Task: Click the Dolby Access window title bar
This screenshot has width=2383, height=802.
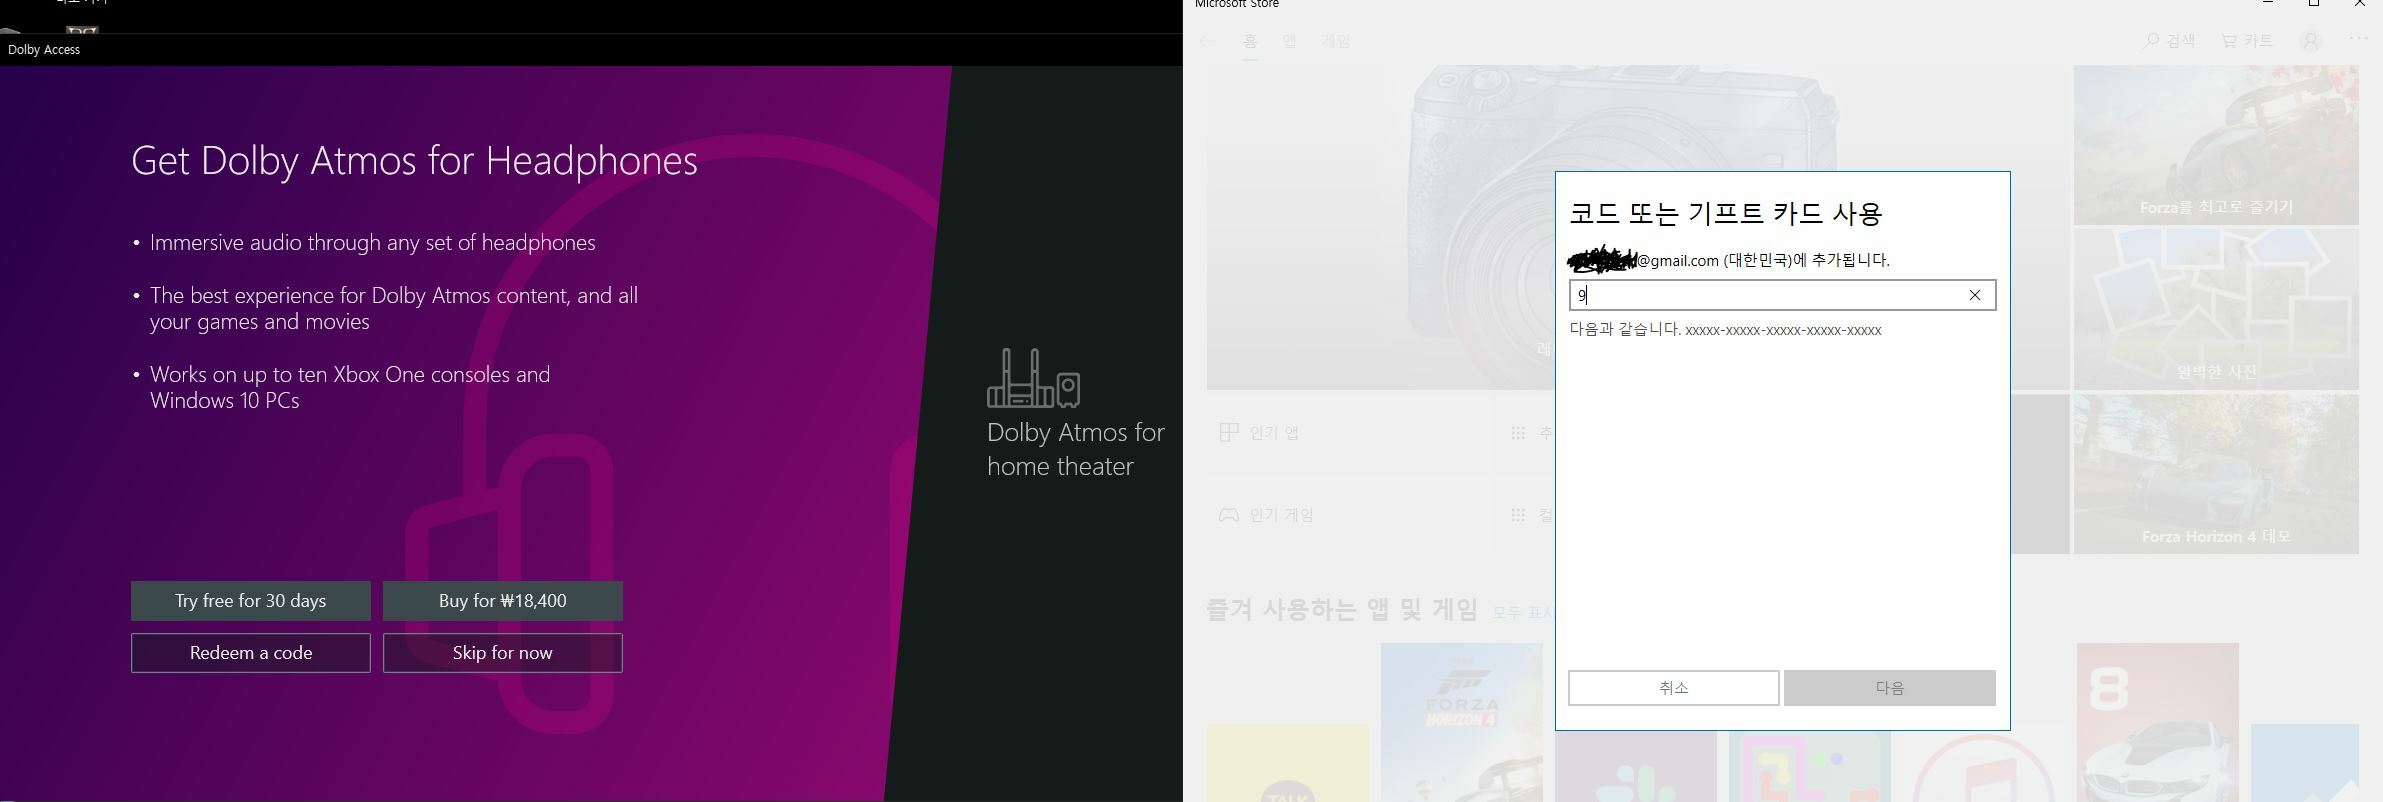Action: coord(591,49)
